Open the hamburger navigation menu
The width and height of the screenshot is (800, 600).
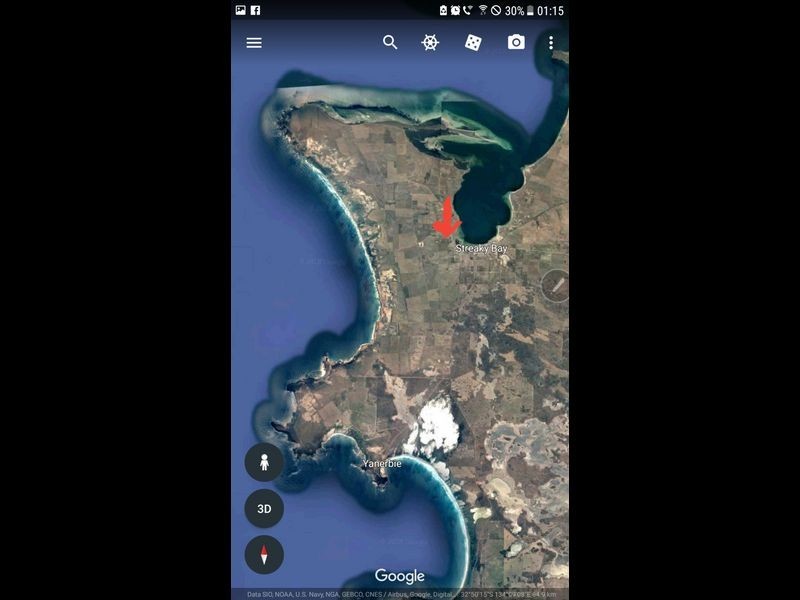pyautogui.click(x=254, y=43)
